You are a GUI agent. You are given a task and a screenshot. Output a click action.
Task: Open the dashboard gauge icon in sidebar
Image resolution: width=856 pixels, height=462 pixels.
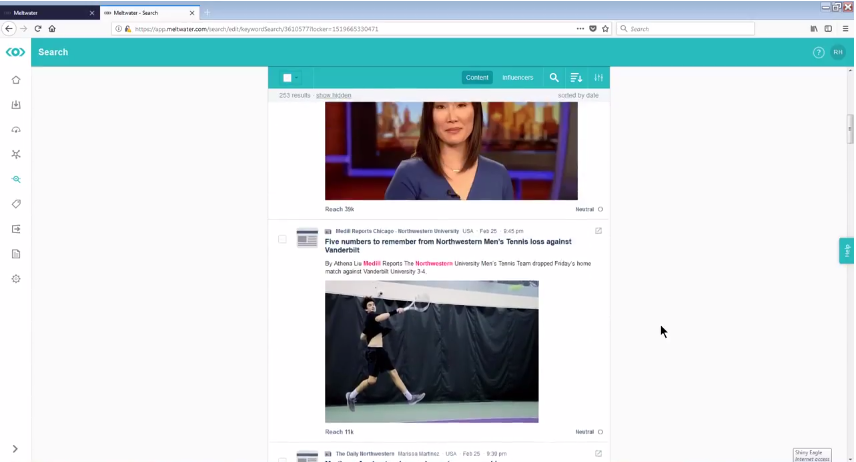pyautogui.click(x=16, y=130)
